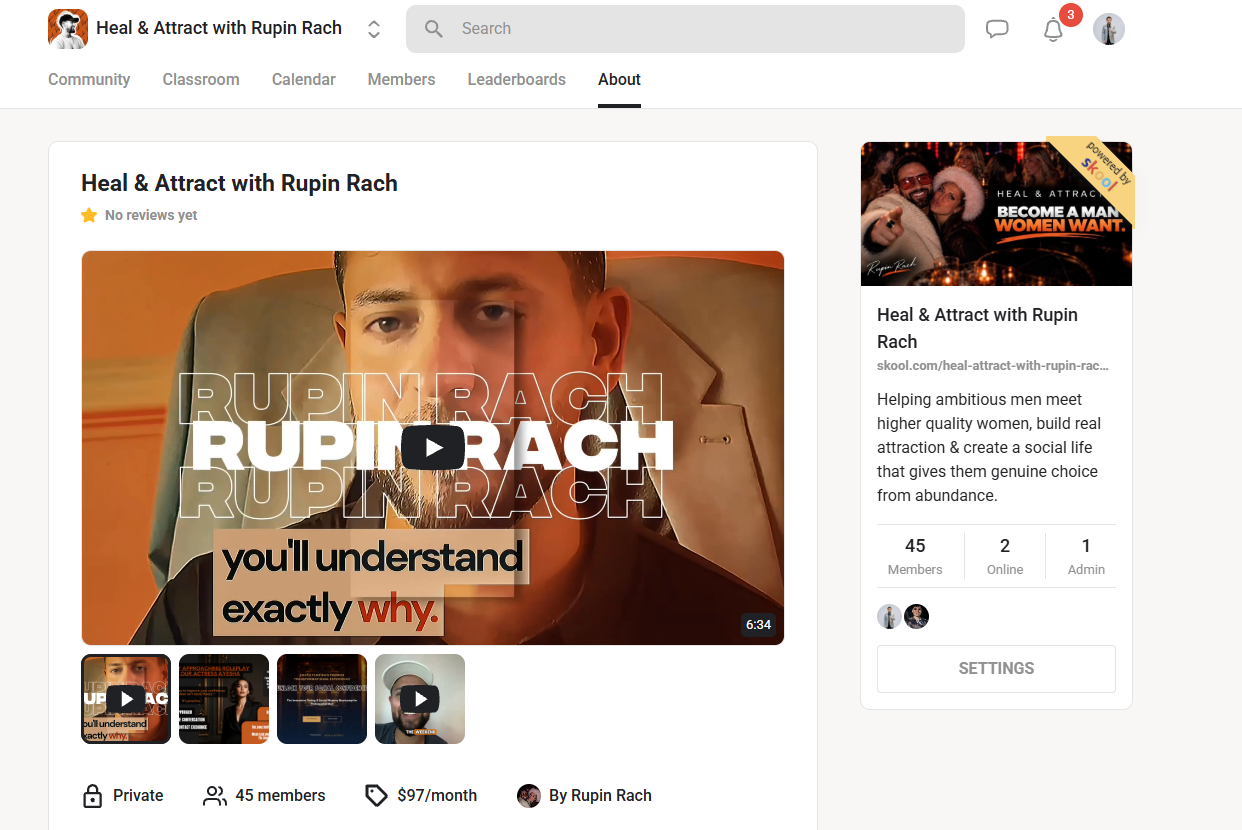Open the notifications bell icon
The image size is (1242, 830).
tap(1053, 29)
